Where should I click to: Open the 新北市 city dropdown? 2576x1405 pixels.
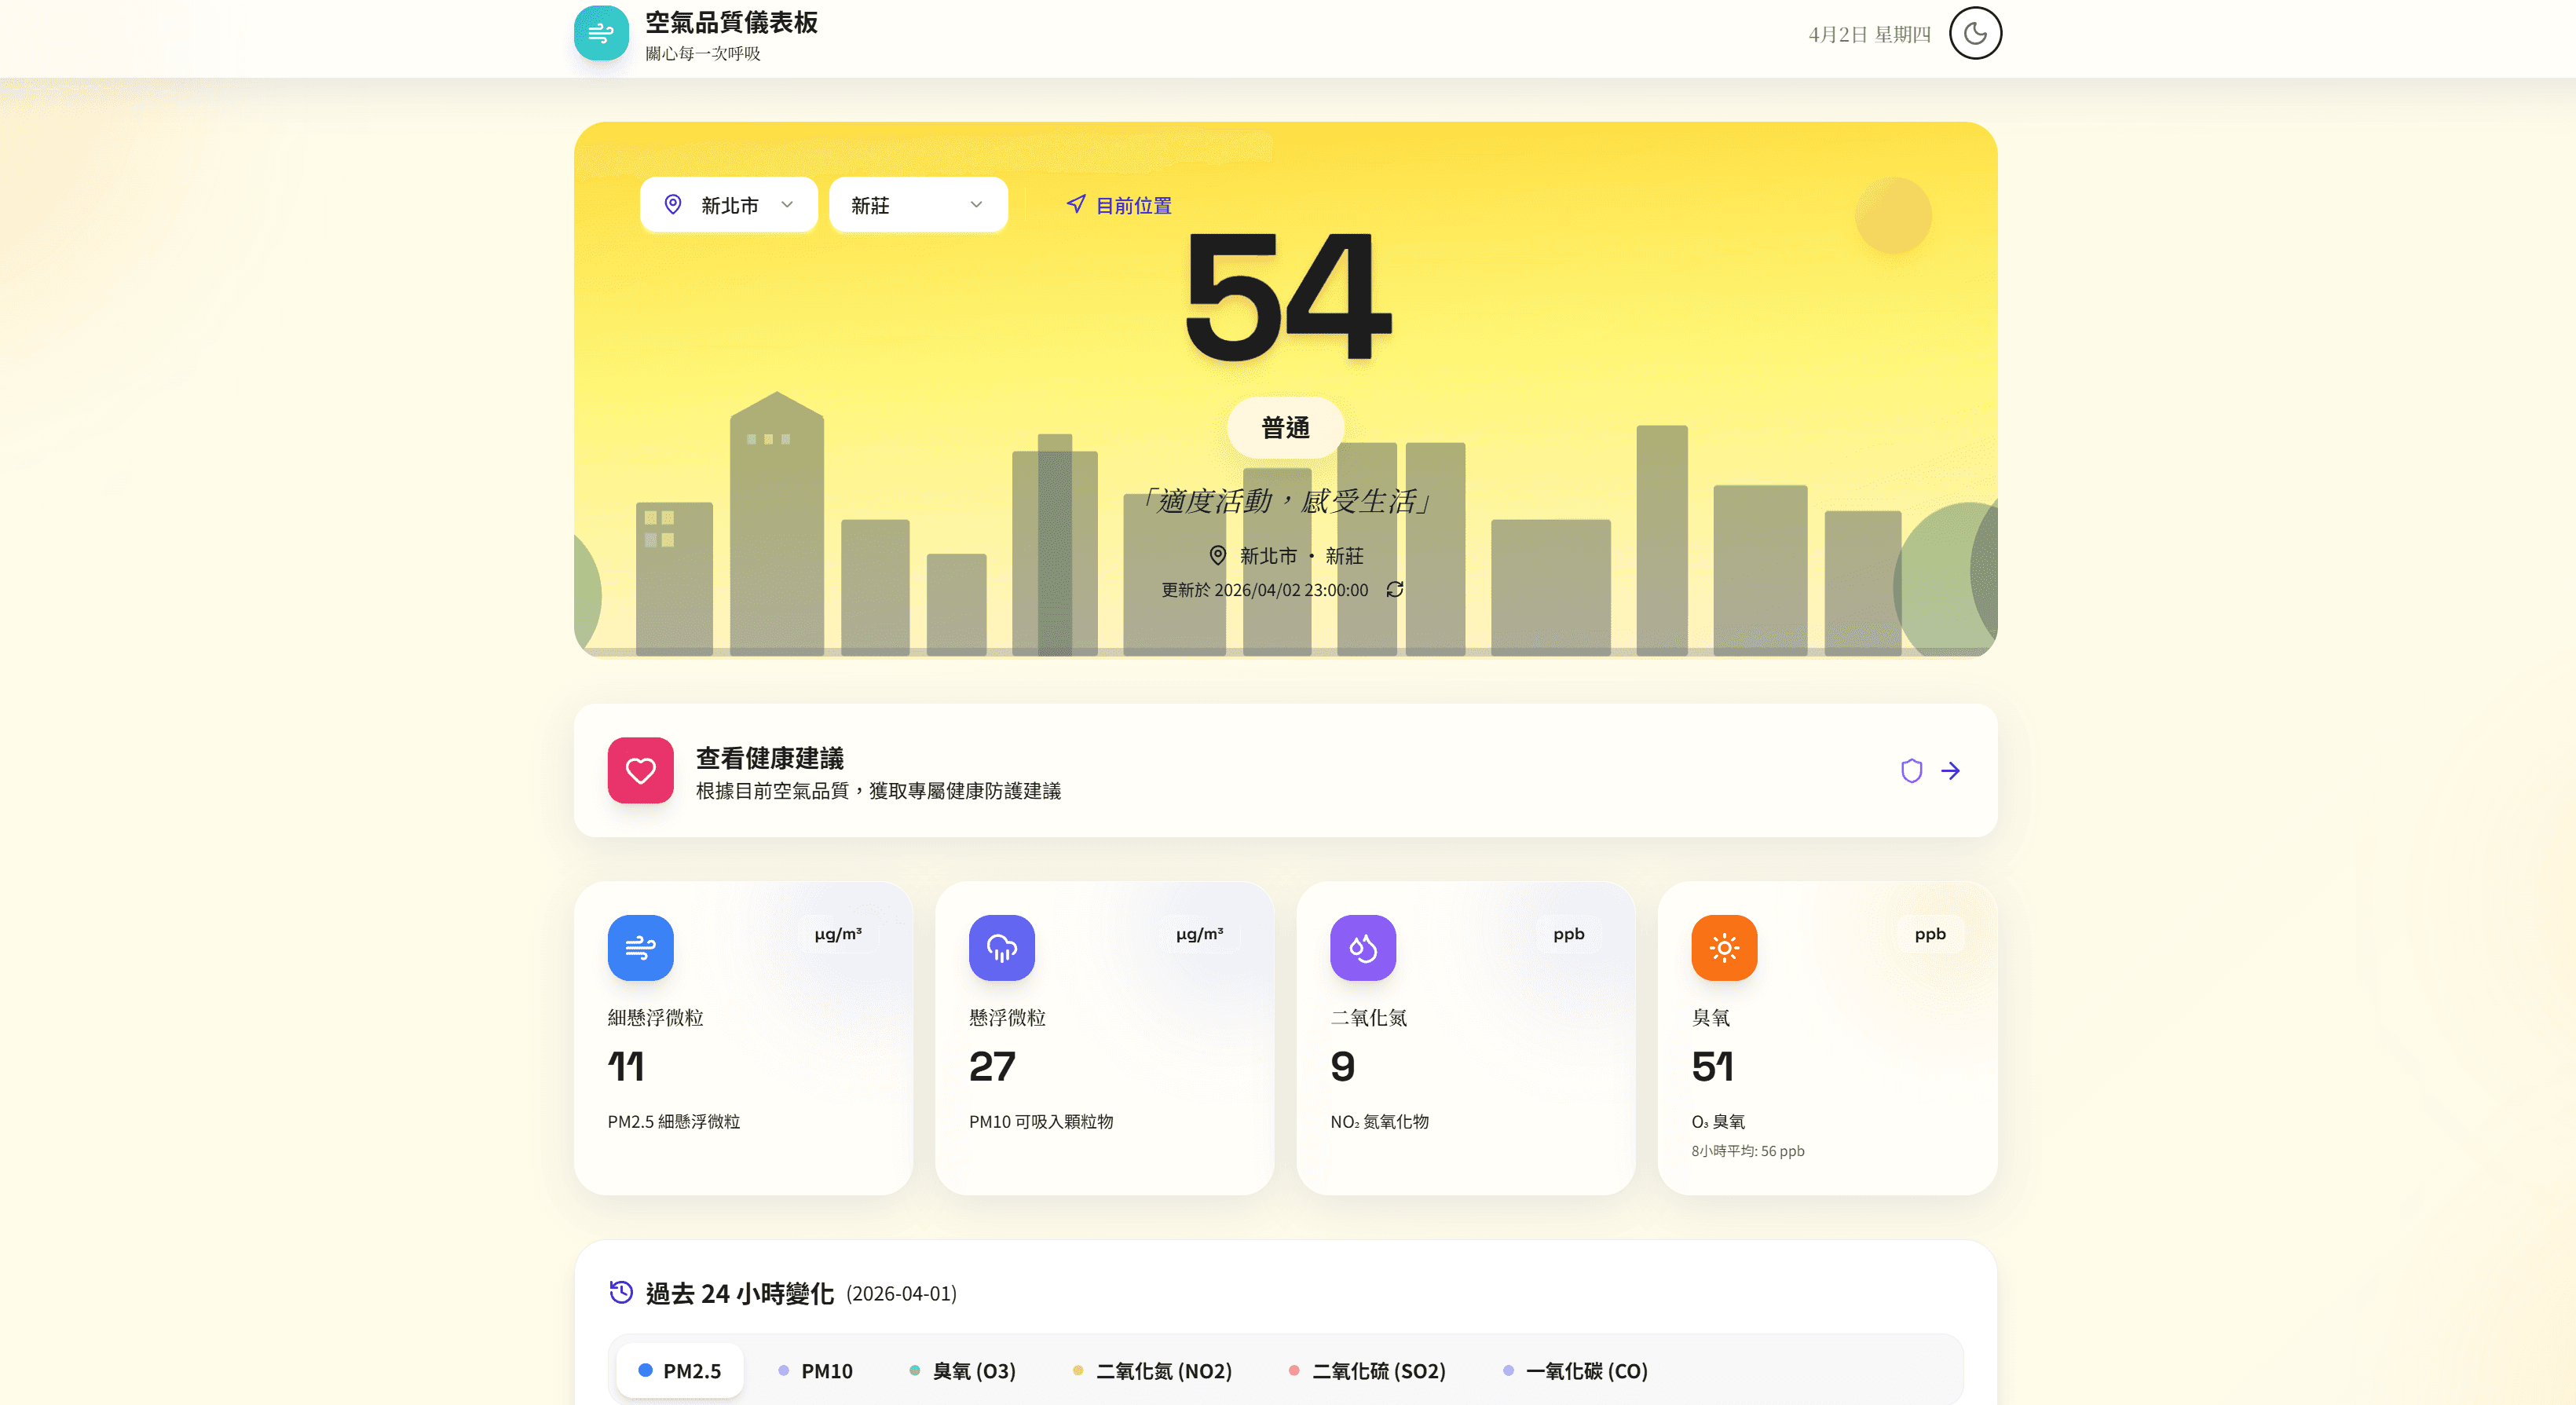pyautogui.click(x=728, y=205)
